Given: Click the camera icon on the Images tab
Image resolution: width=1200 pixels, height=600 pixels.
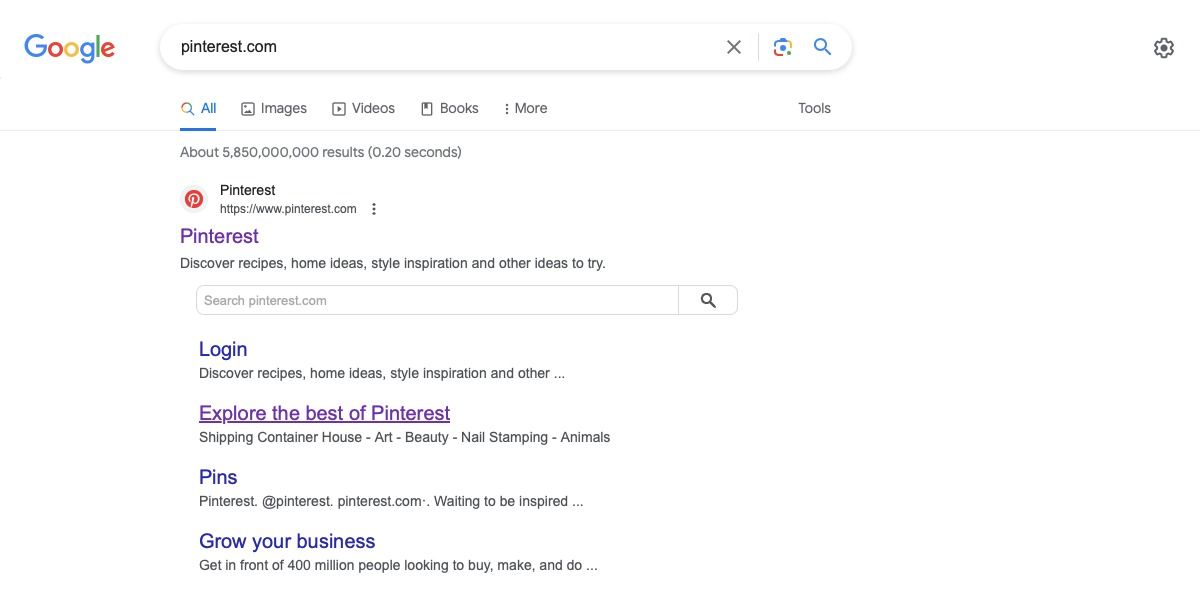Looking at the screenshot, I should point(247,108).
